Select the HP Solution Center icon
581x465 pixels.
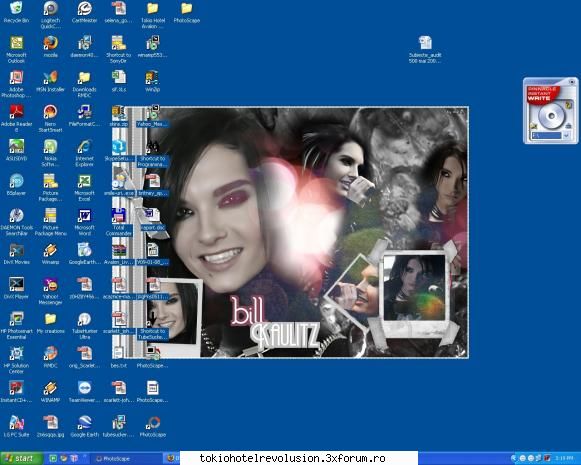[16, 360]
